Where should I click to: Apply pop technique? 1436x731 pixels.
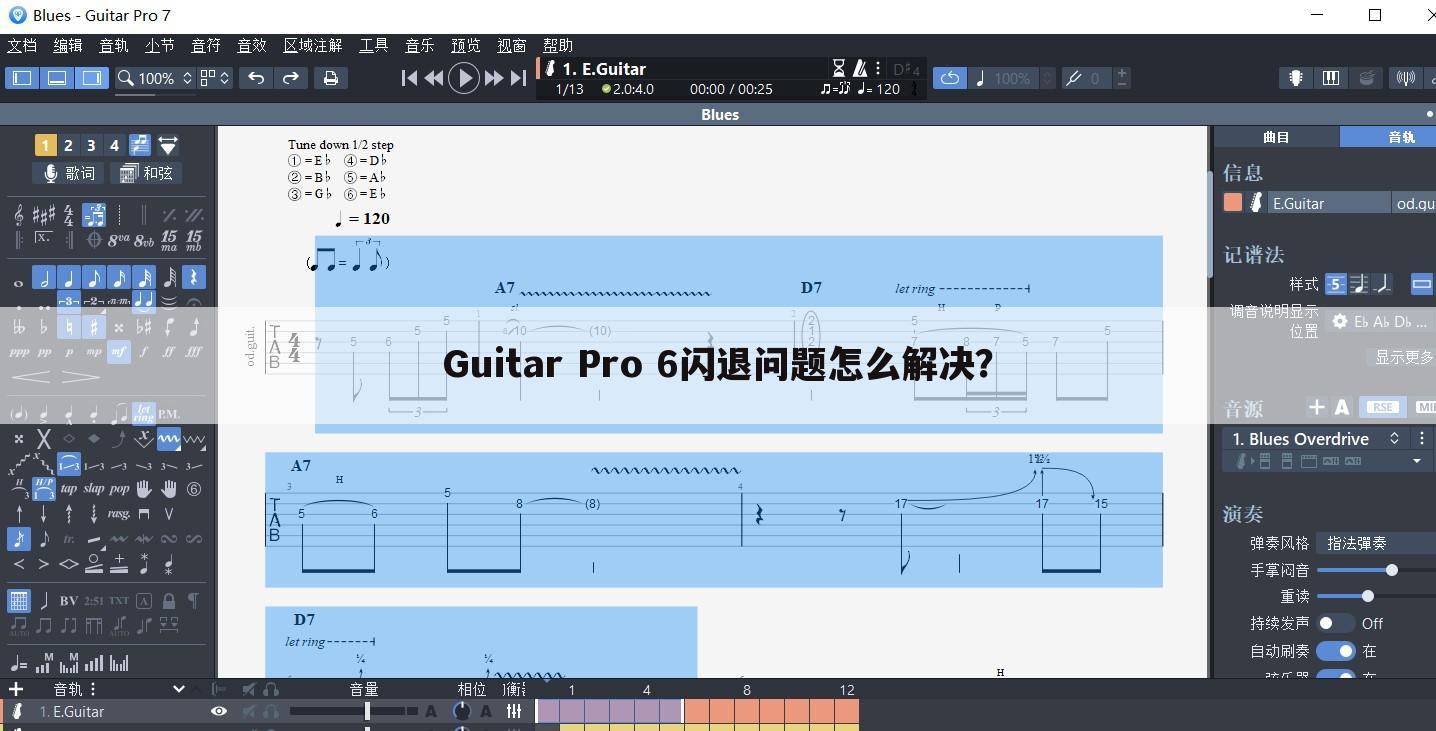tap(119, 489)
